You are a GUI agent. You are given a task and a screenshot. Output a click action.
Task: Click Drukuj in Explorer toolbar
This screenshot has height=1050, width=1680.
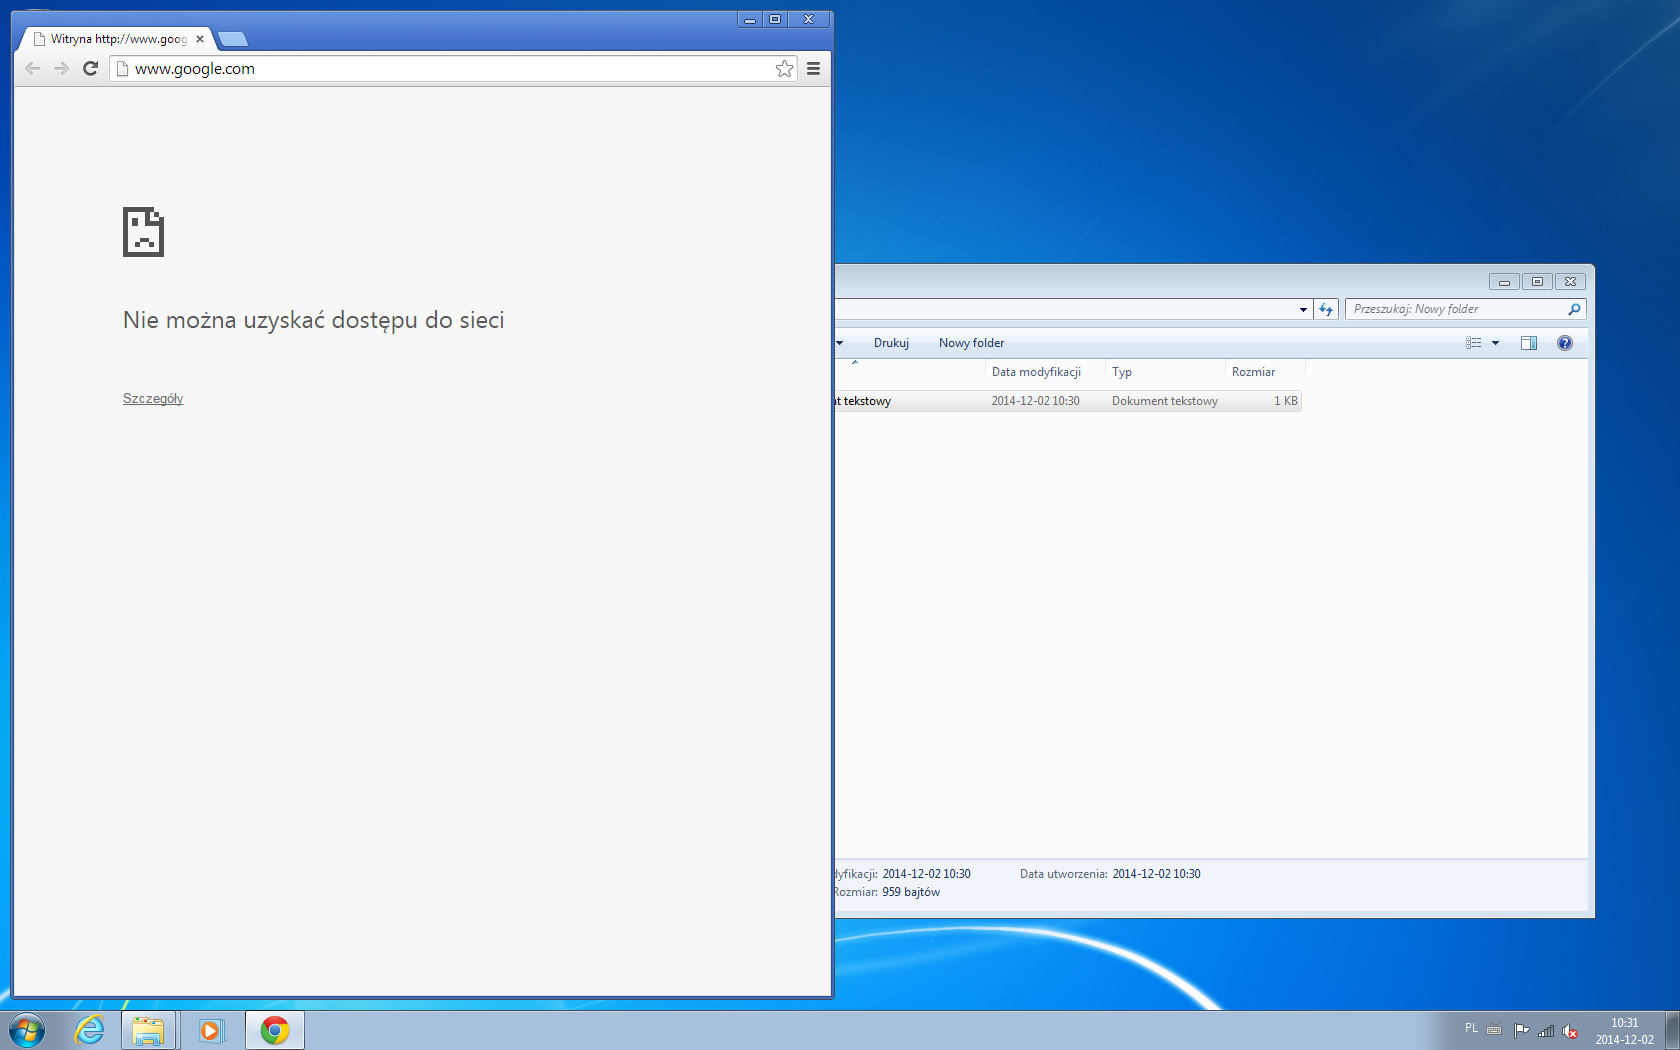pyautogui.click(x=891, y=343)
